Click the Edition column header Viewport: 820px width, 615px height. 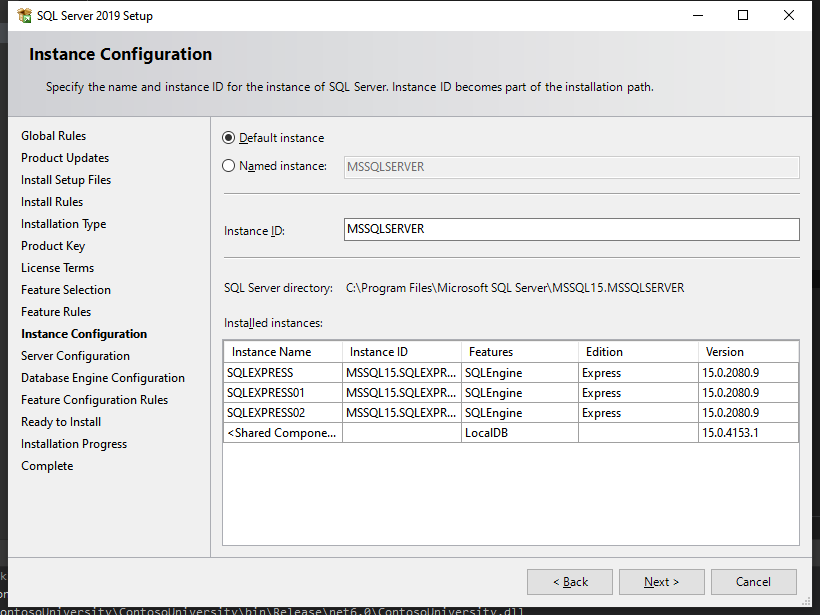click(637, 352)
